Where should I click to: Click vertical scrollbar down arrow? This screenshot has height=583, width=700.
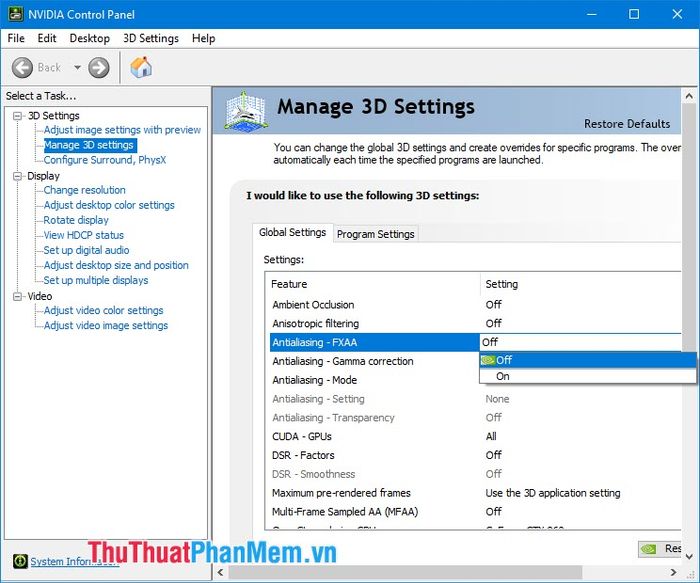coord(689,557)
